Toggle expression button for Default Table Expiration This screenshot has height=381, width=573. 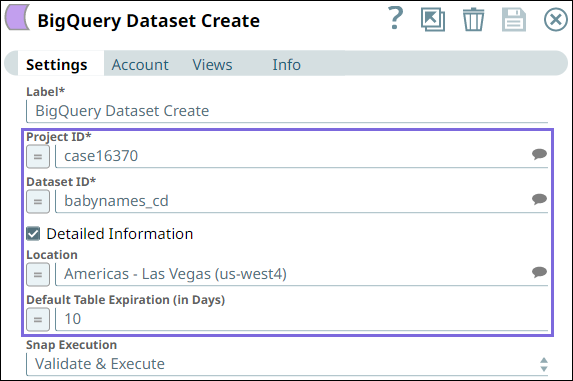[38, 320]
